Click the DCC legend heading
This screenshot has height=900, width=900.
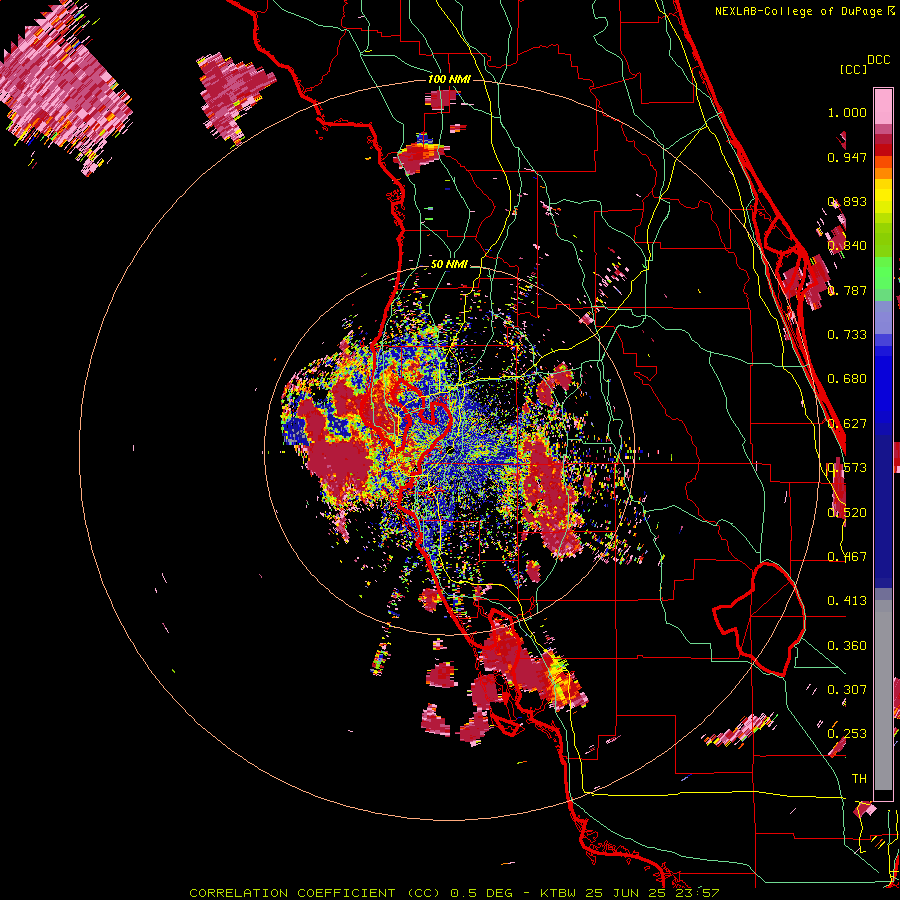[879, 60]
